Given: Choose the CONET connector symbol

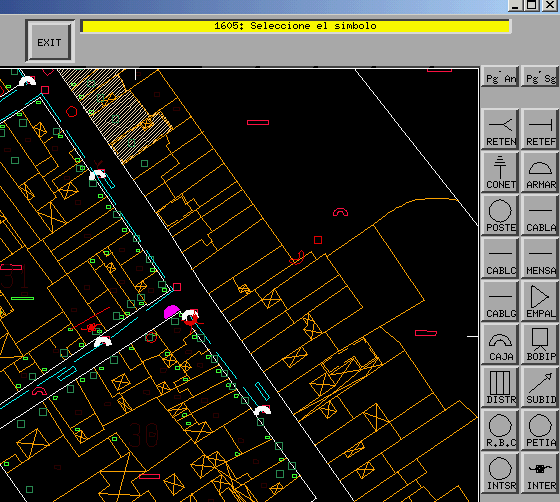Looking at the screenshot, I should click(500, 172).
